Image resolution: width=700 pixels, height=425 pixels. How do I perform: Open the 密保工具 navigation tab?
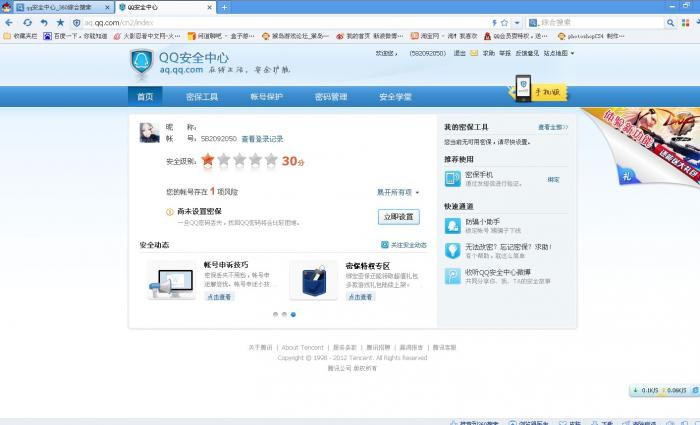(x=202, y=96)
